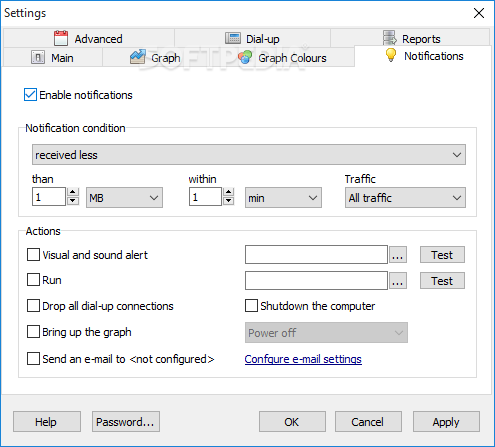The image size is (495, 447).
Task: Uncheck Enable notifications
Action: (x=30, y=95)
